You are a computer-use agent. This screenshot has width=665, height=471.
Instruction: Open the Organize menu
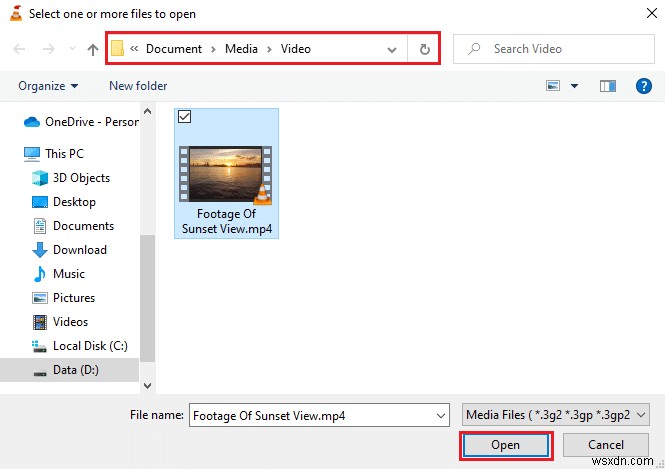[48, 86]
